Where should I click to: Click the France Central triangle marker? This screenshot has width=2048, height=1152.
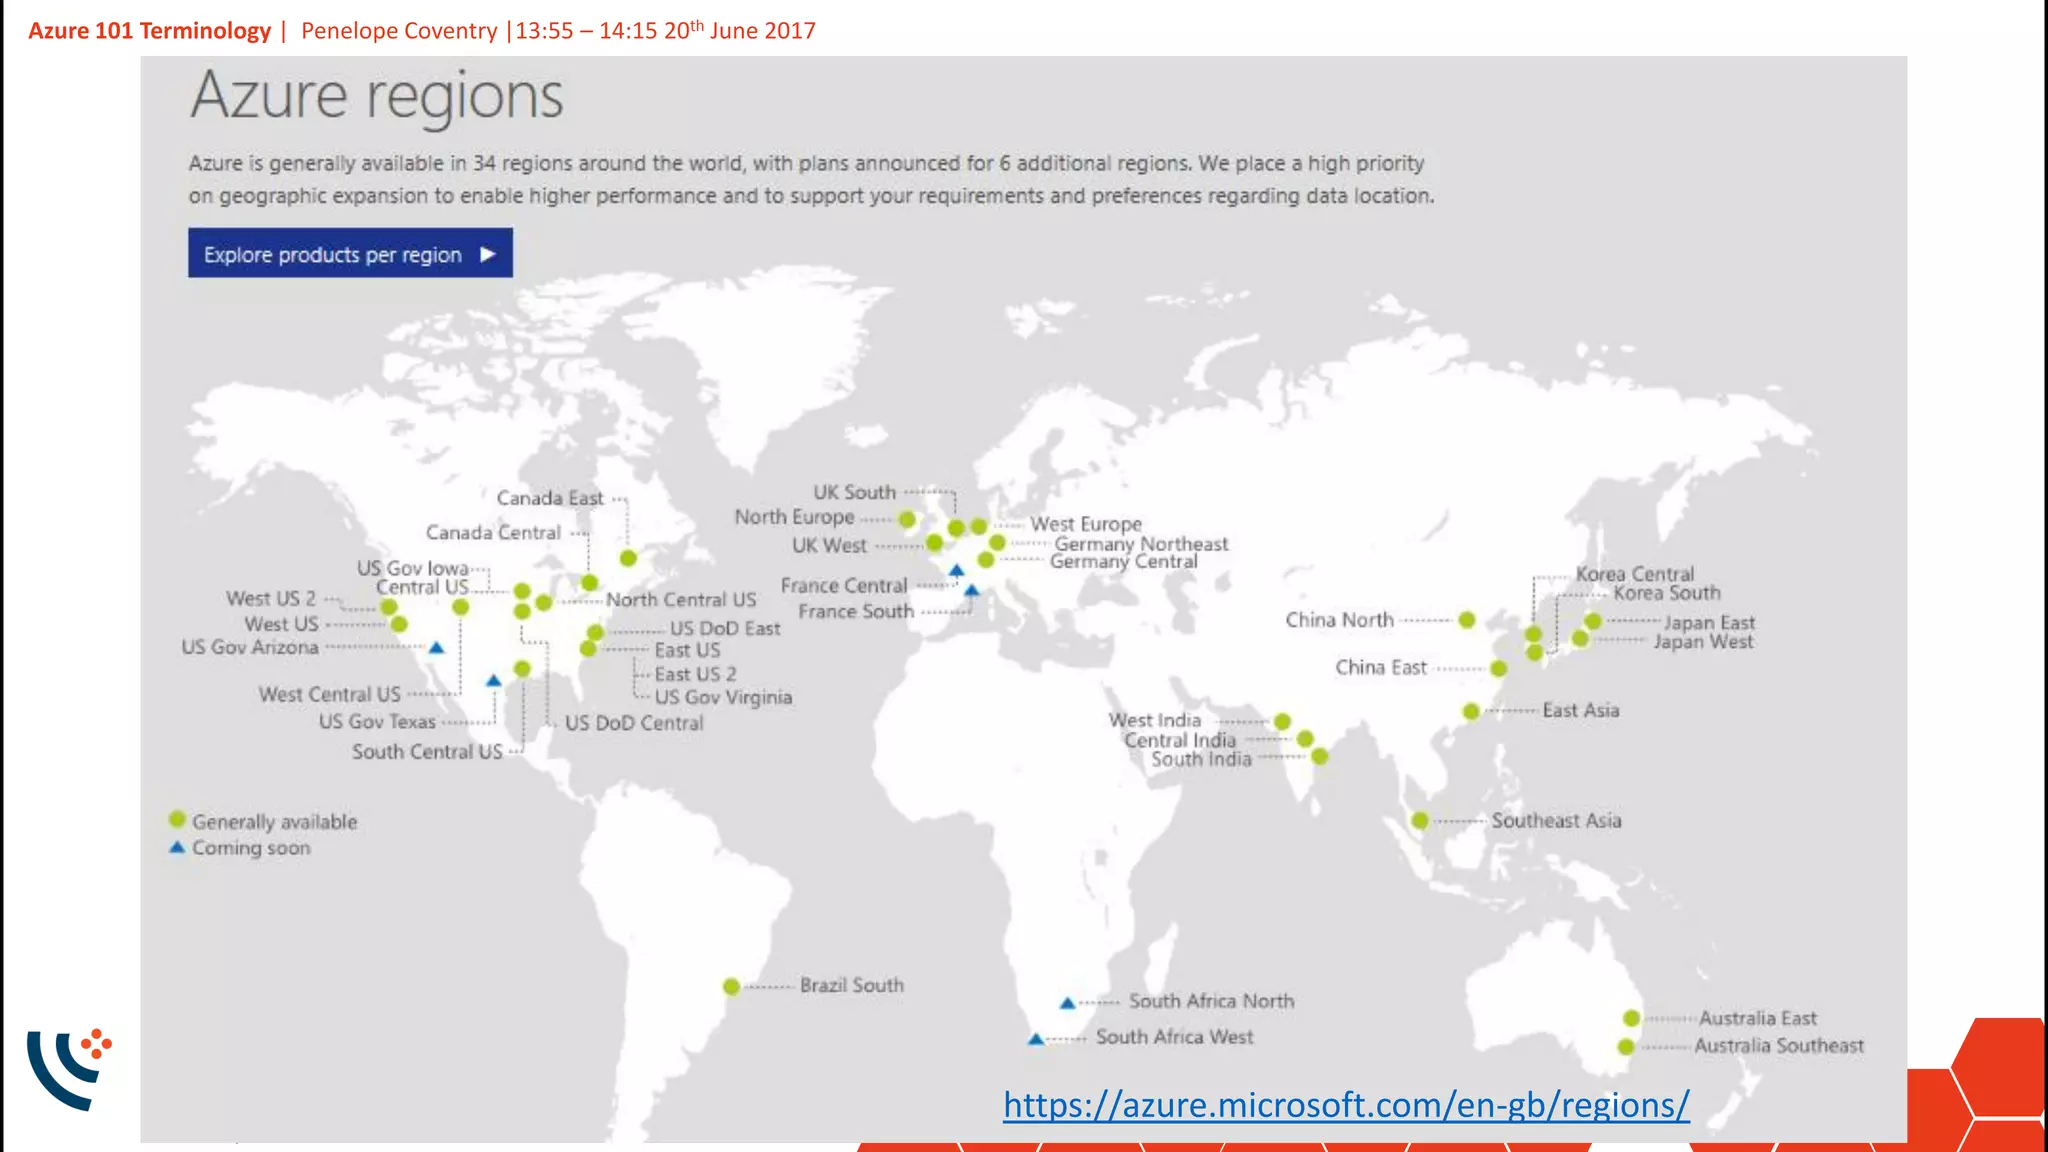pos(956,571)
